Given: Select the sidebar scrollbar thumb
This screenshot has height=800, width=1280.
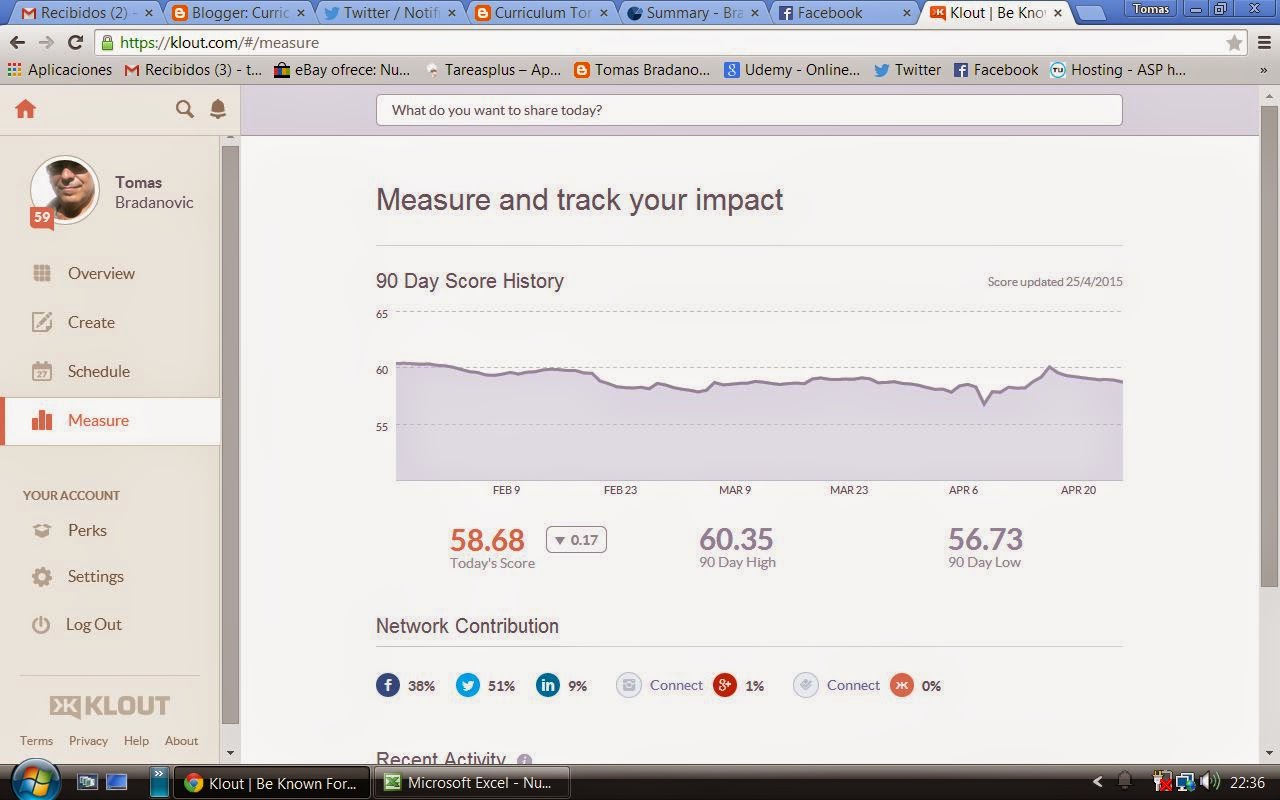Looking at the screenshot, I should point(230,435).
